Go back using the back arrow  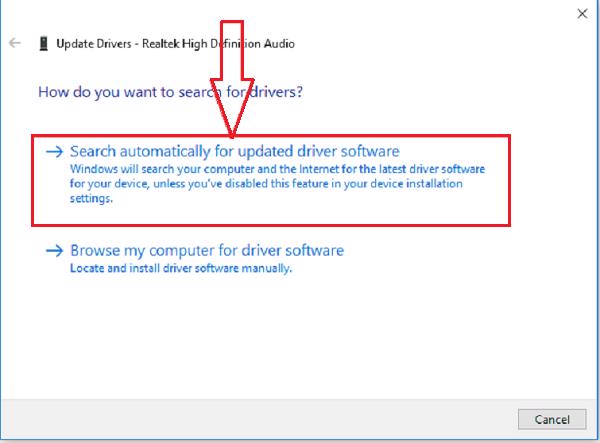pyautogui.click(x=15, y=43)
